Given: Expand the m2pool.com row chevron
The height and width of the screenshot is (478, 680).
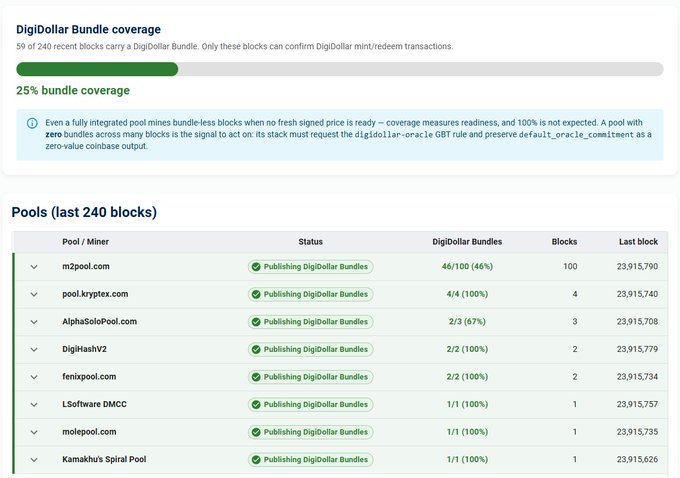Looking at the screenshot, I should tap(34, 267).
